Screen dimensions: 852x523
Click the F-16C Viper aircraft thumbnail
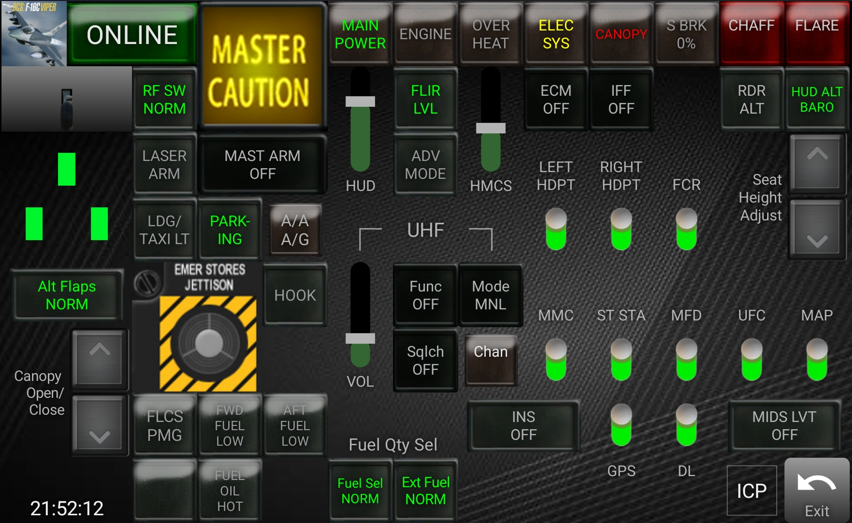point(34,34)
